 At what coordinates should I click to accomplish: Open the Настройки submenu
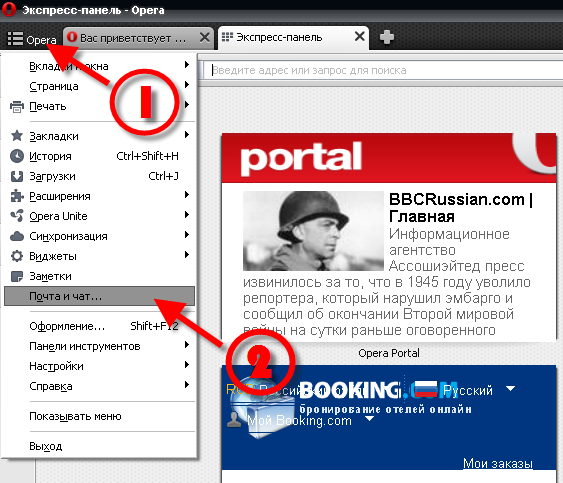[x=100, y=366]
